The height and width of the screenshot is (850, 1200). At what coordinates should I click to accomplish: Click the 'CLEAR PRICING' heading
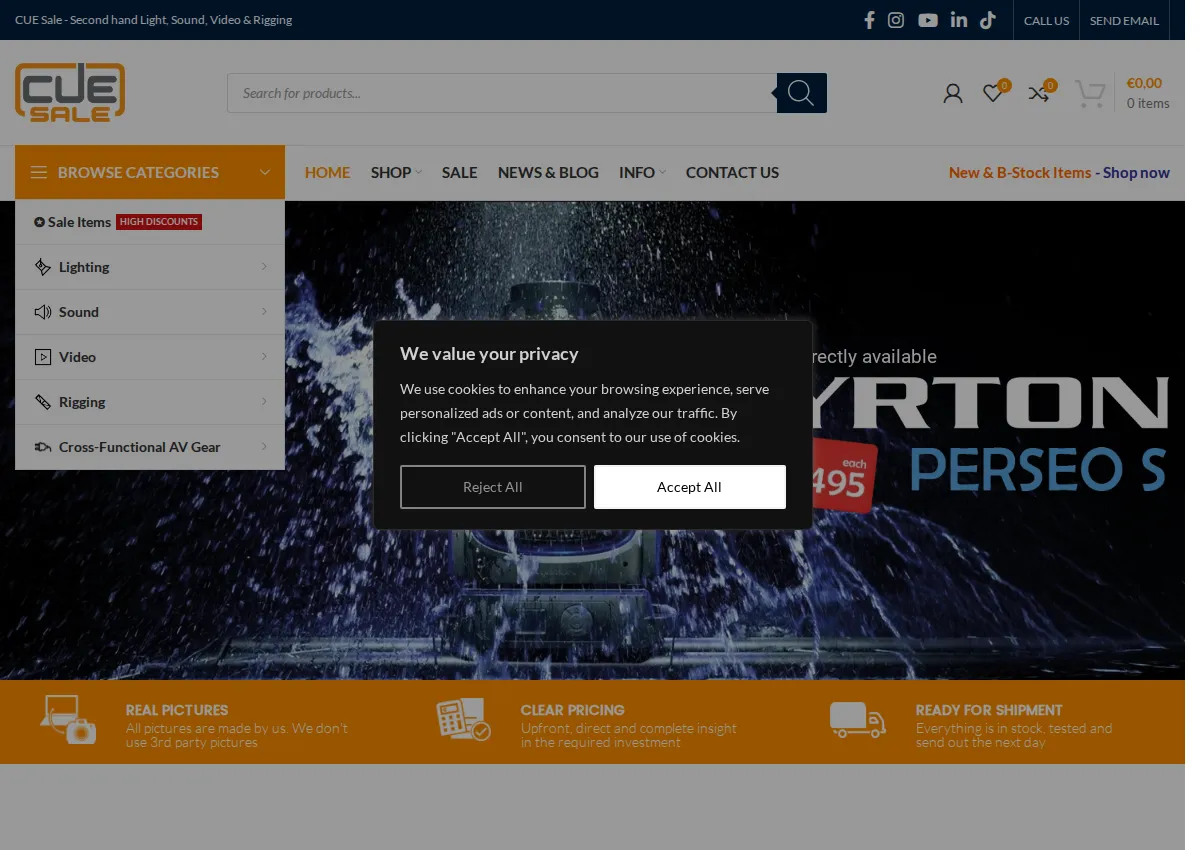573,710
